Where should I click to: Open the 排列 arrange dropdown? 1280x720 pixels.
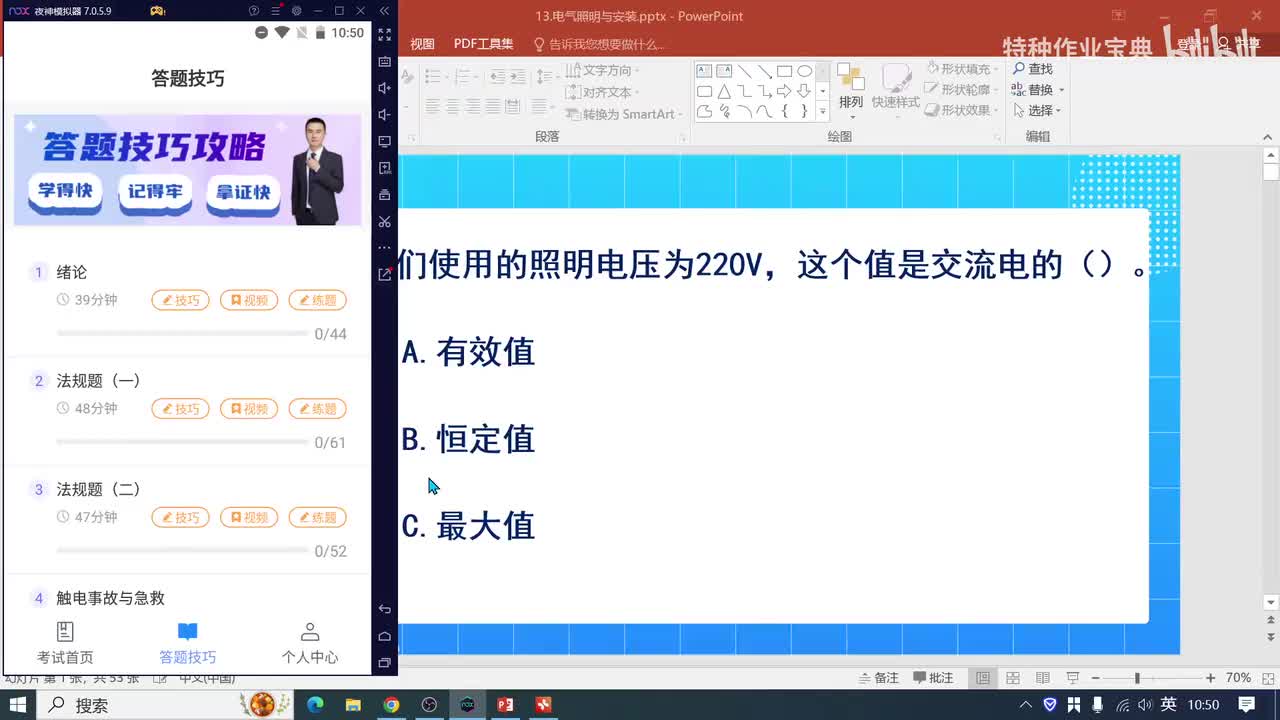(x=851, y=90)
